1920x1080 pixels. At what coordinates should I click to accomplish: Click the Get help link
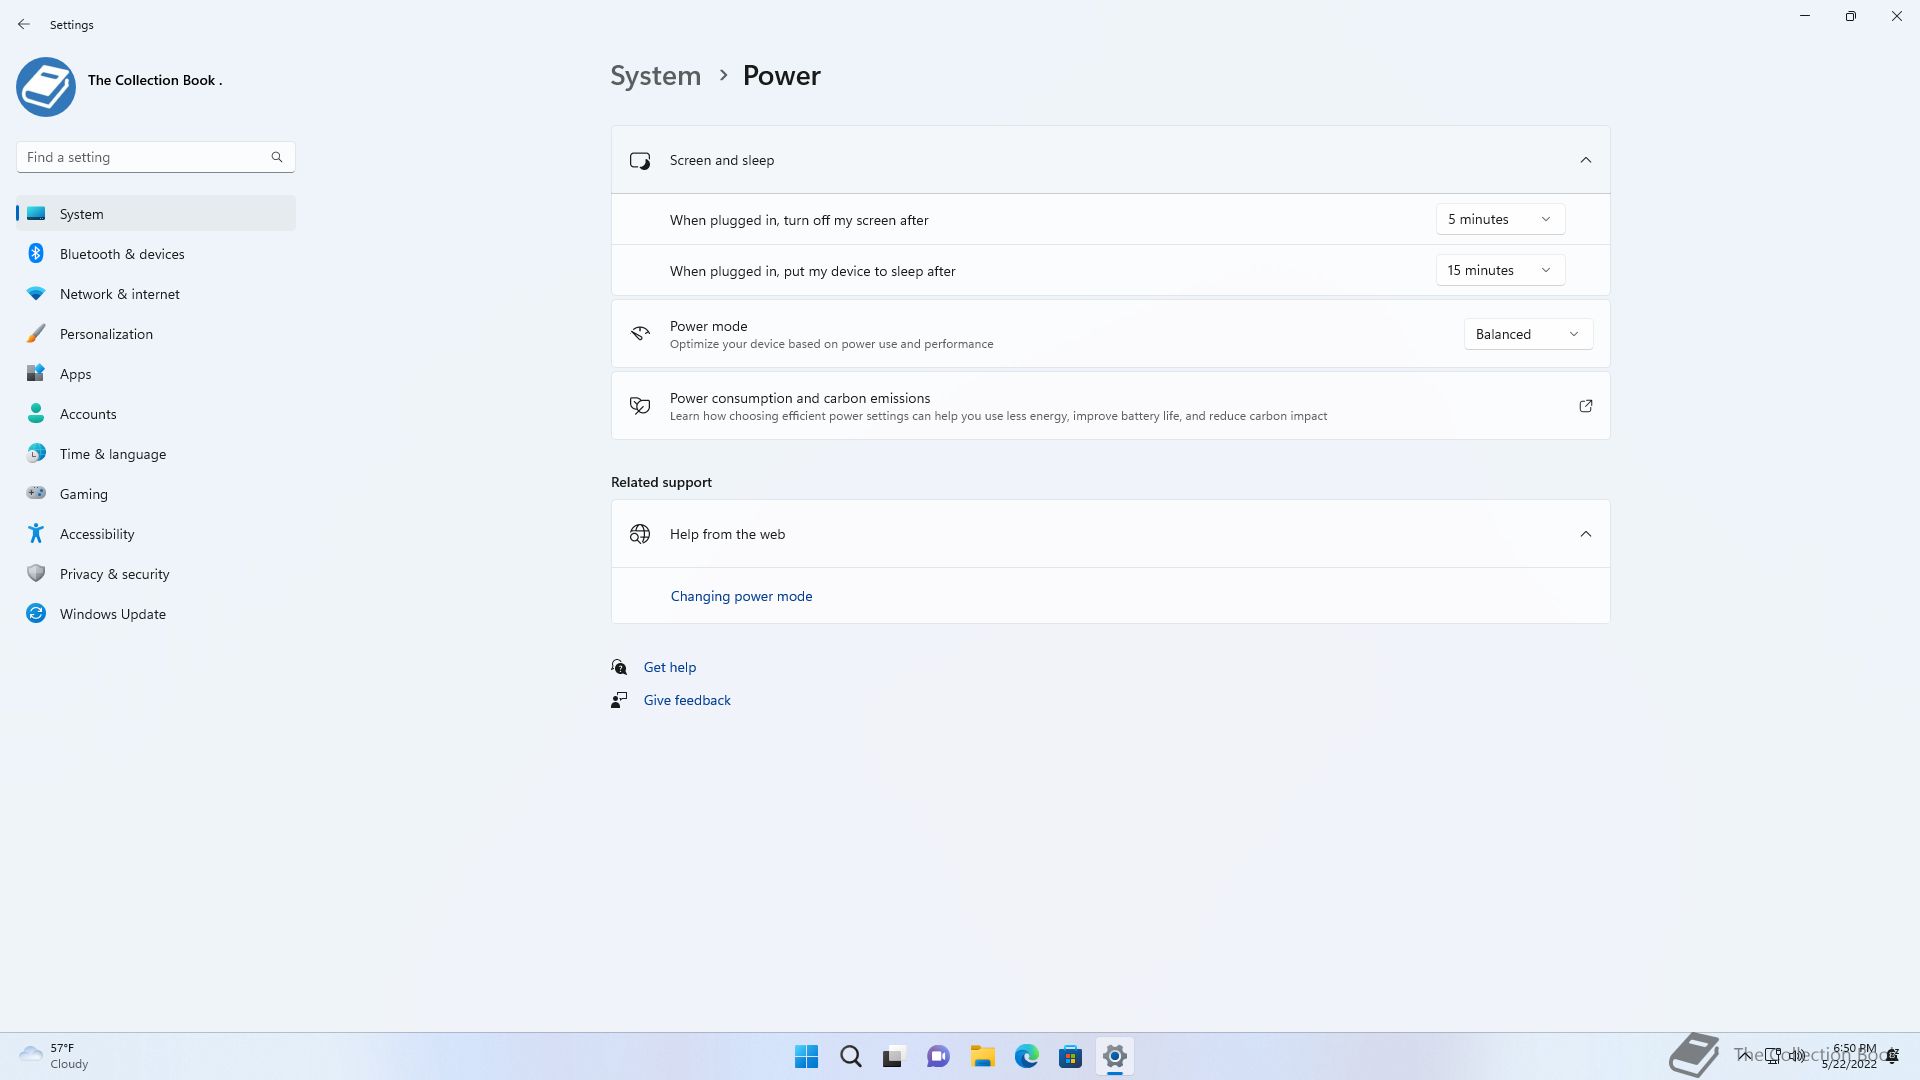(x=669, y=667)
